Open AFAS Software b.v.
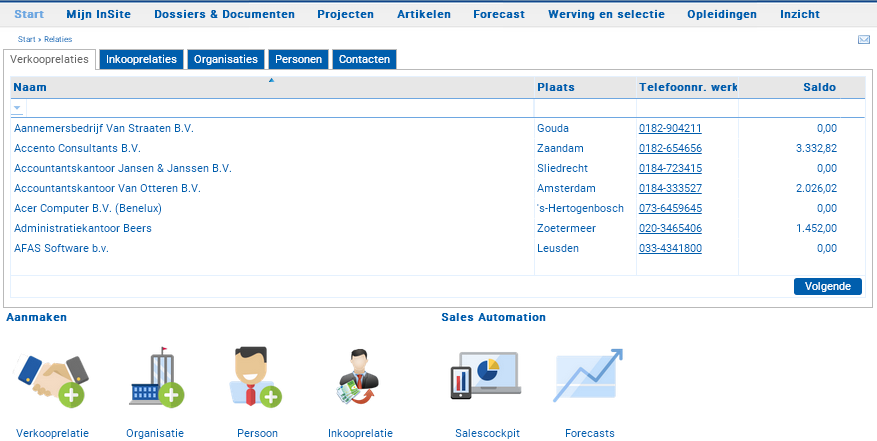Viewport: 877px width, 441px height. 62,248
